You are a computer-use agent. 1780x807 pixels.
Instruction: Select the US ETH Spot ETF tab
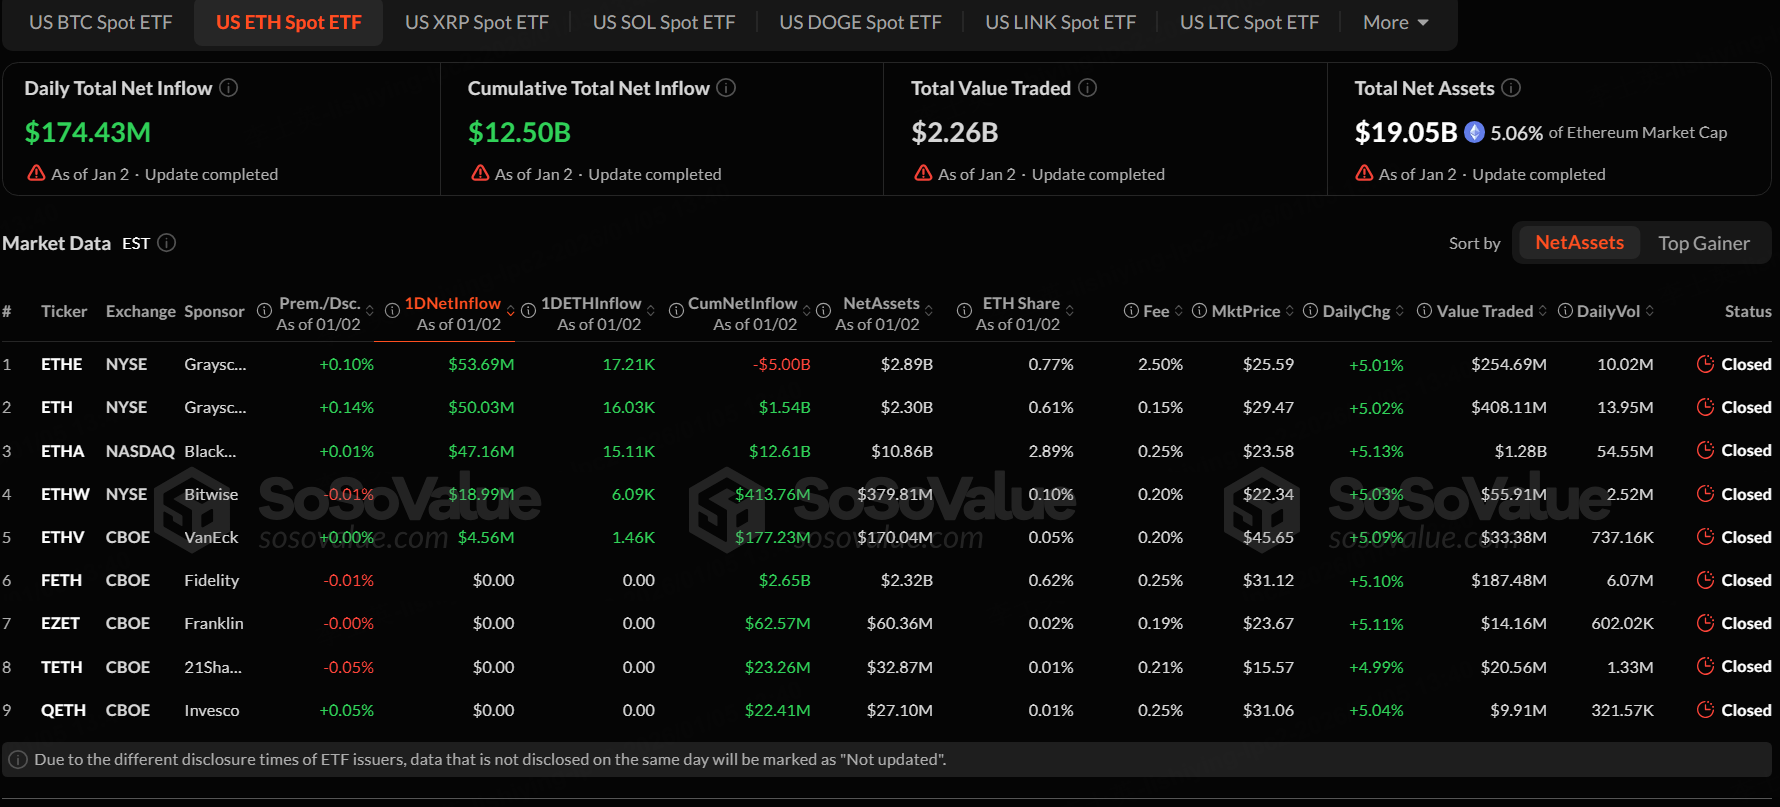tap(289, 22)
